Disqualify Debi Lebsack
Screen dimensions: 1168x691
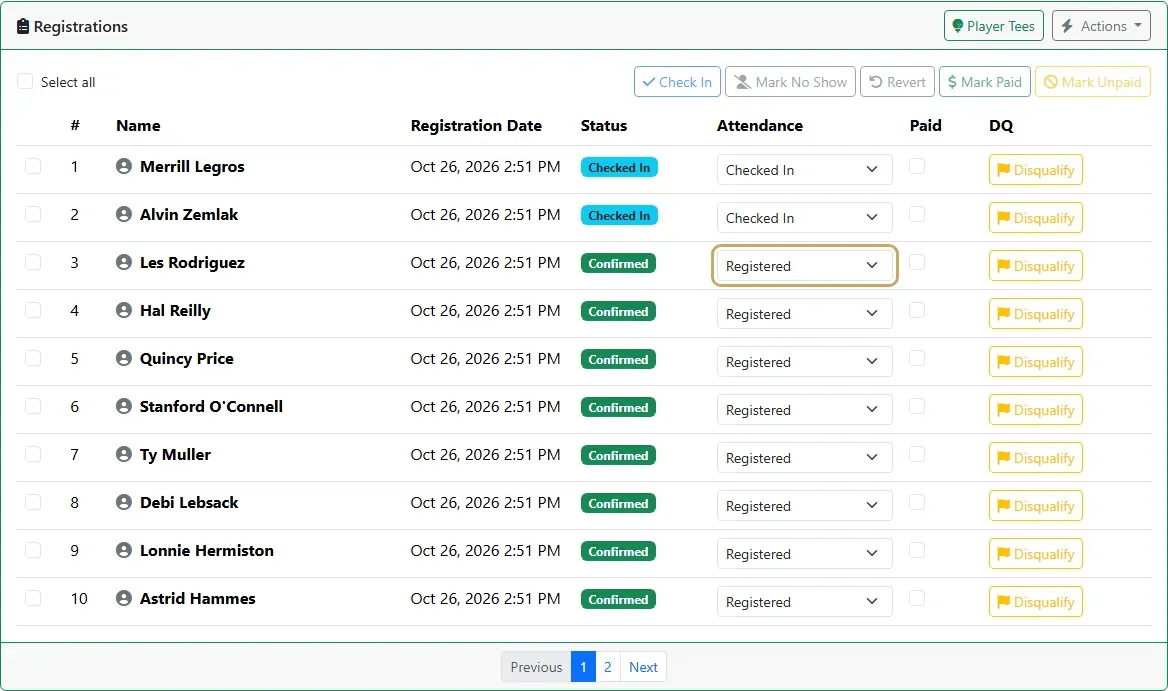click(1035, 506)
